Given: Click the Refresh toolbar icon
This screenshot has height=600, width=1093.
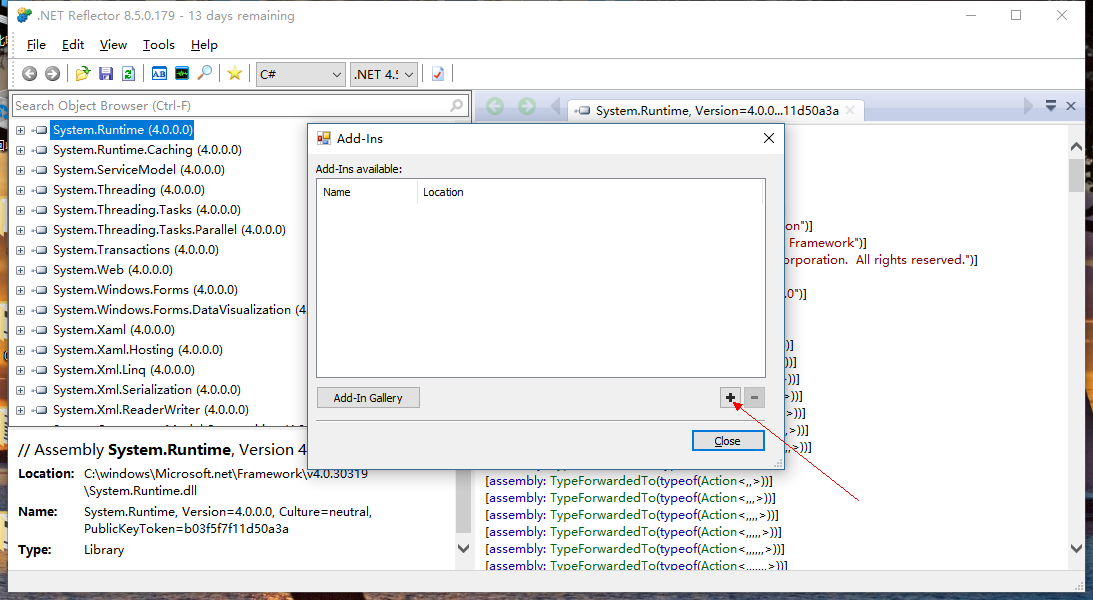Looking at the screenshot, I should 128,74.
